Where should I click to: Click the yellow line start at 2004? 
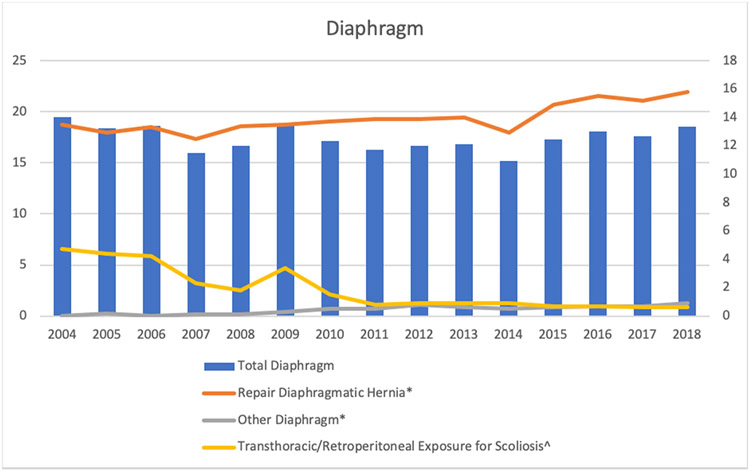tap(62, 249)
